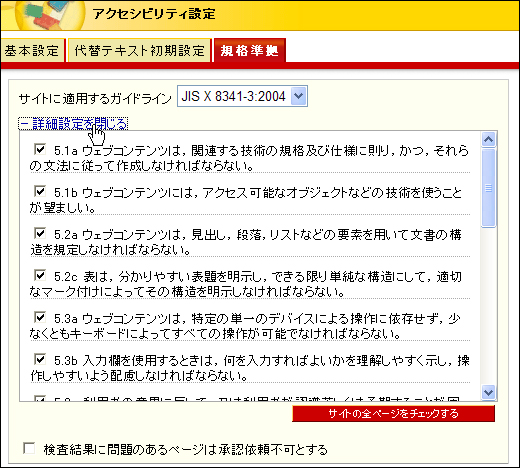
Task: Collapse details via 詳細設定を閉じる link
Action: (73, 124)
